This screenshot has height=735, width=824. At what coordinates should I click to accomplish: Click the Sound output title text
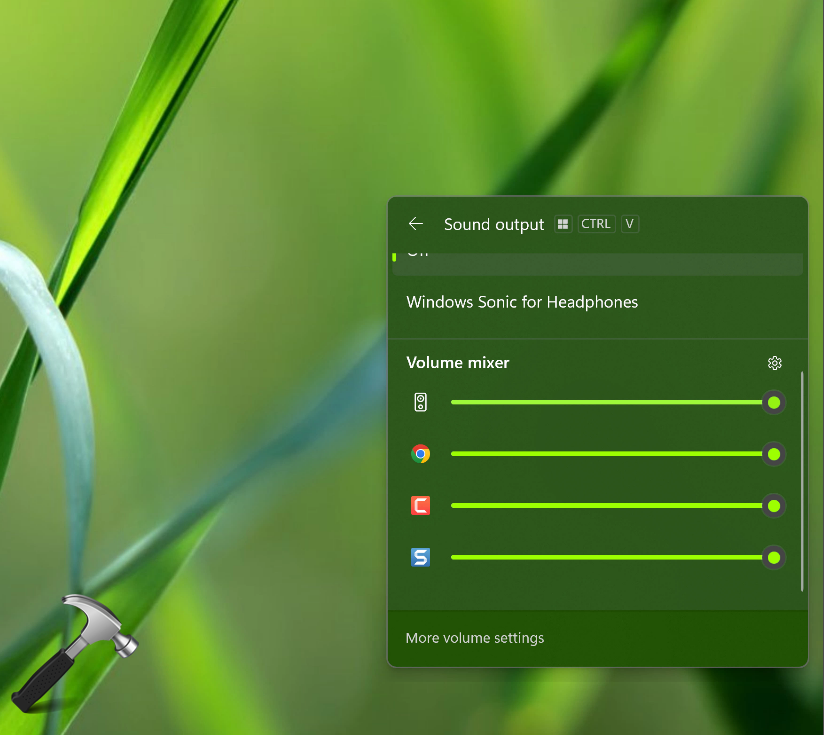tap(494, 224)
